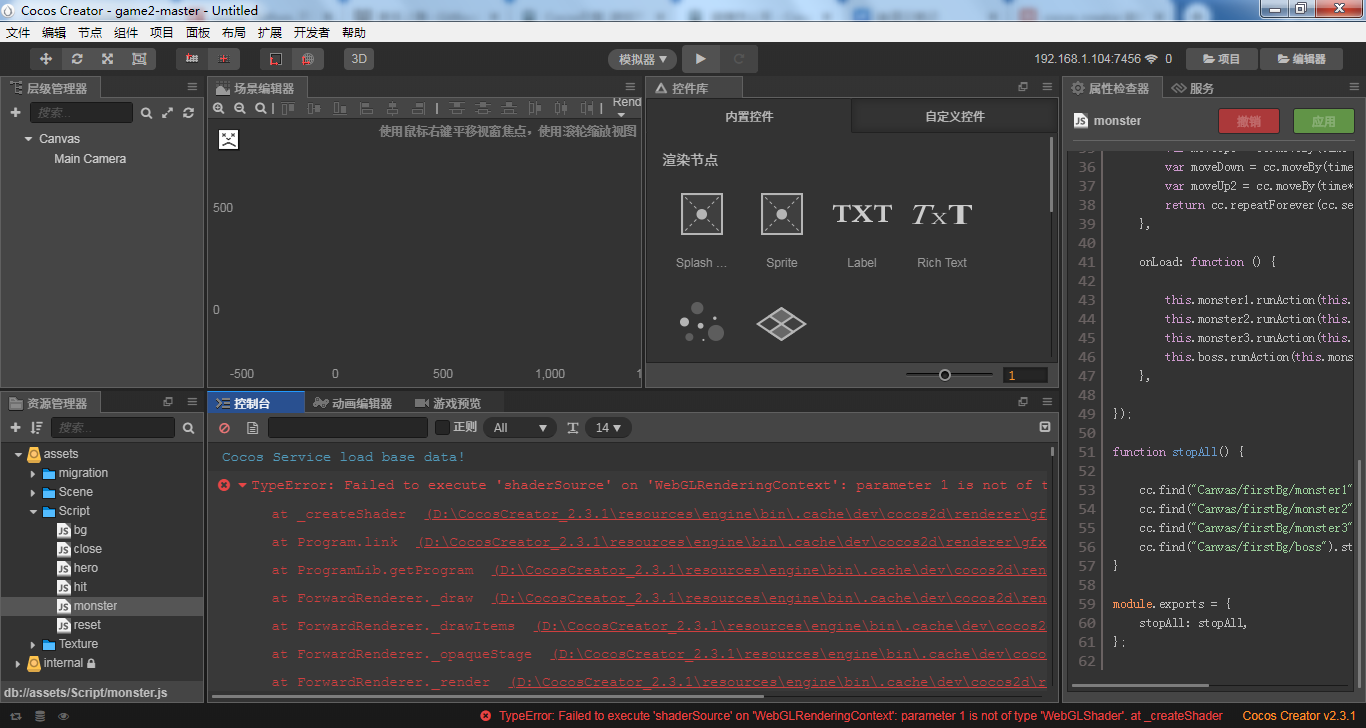Add a new node in hierarchy panel
Image resolution: width=1366 pixels, height=728 pixels.
click(15, 113)
